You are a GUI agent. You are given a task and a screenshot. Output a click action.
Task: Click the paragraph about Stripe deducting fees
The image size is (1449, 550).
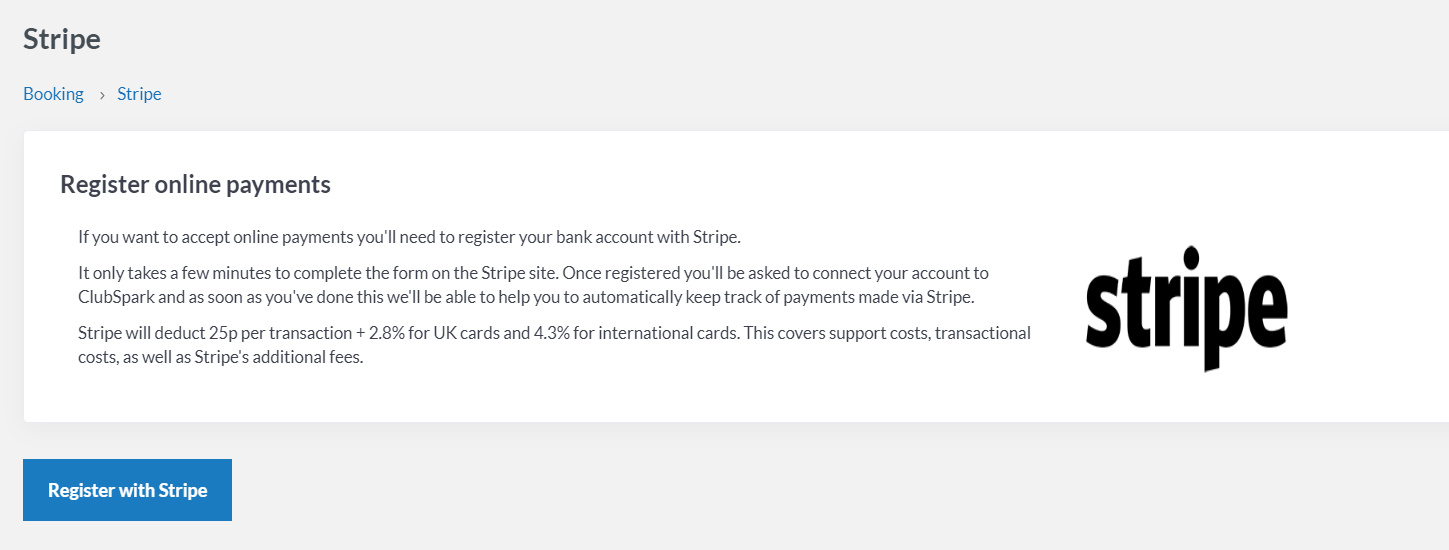[x=554, y=344]
